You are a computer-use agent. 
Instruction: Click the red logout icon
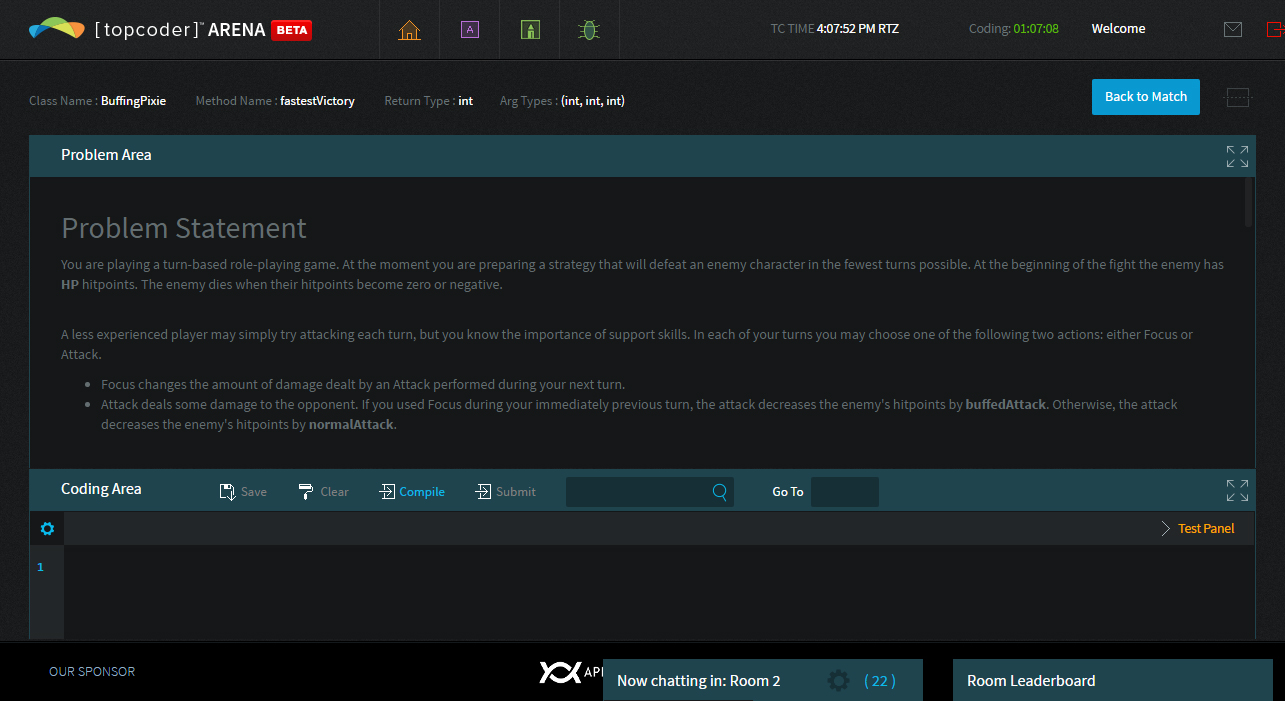1275,30
